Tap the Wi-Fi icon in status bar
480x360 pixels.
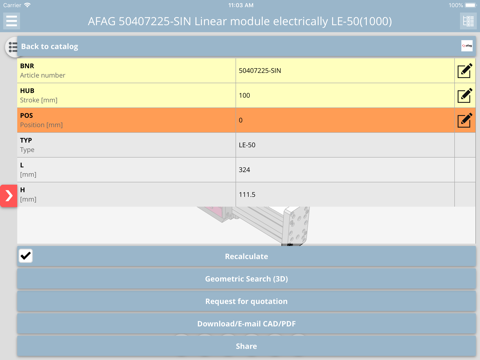[27, 5]
